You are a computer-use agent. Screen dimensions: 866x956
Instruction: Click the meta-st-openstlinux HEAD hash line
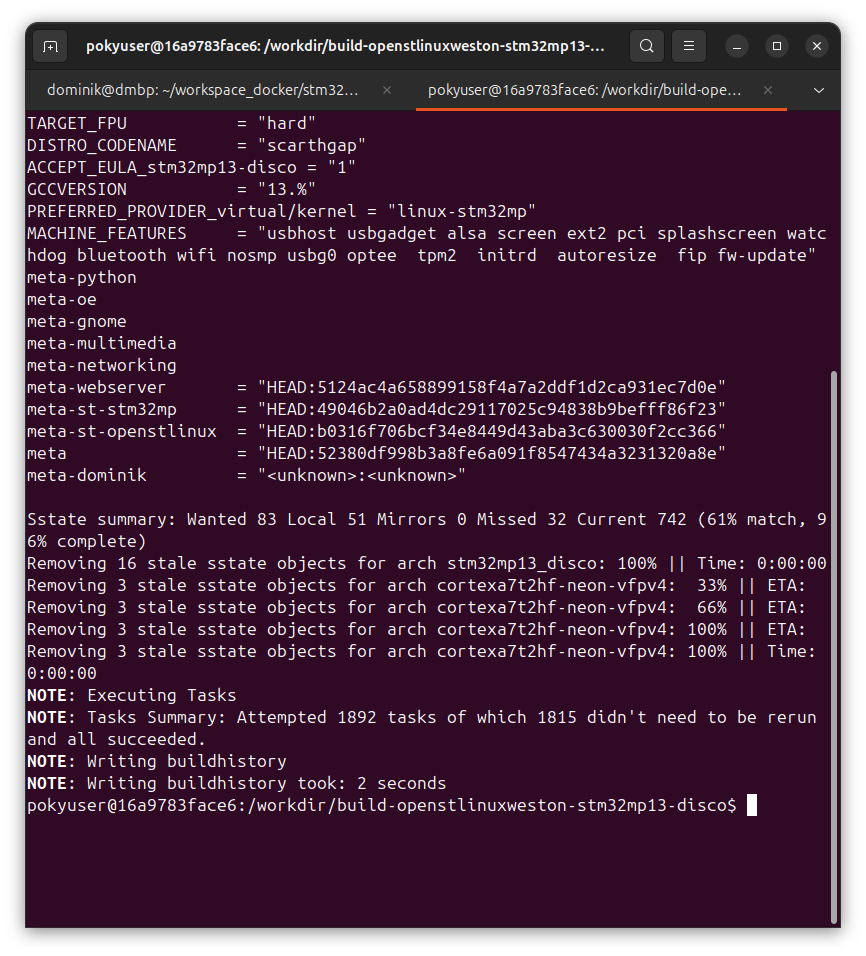click(x=376, y=431)
